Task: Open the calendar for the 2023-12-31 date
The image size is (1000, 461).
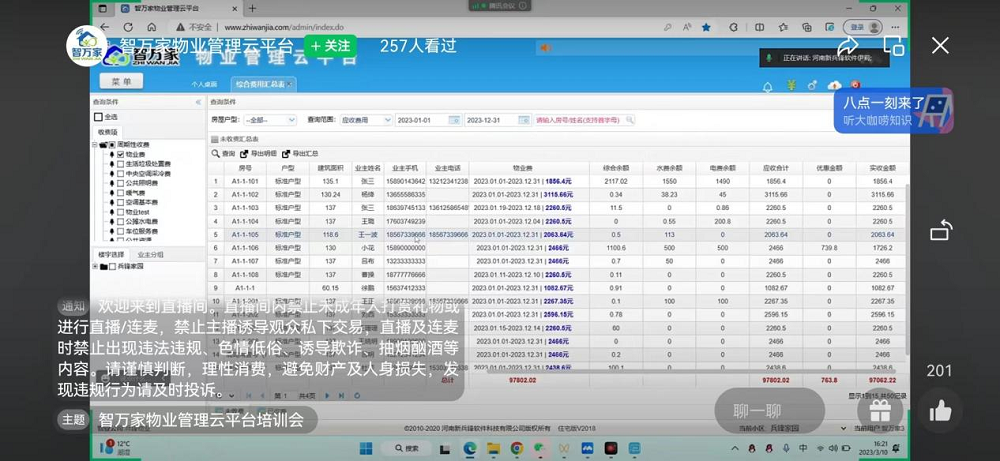Action: pos(524,120)
